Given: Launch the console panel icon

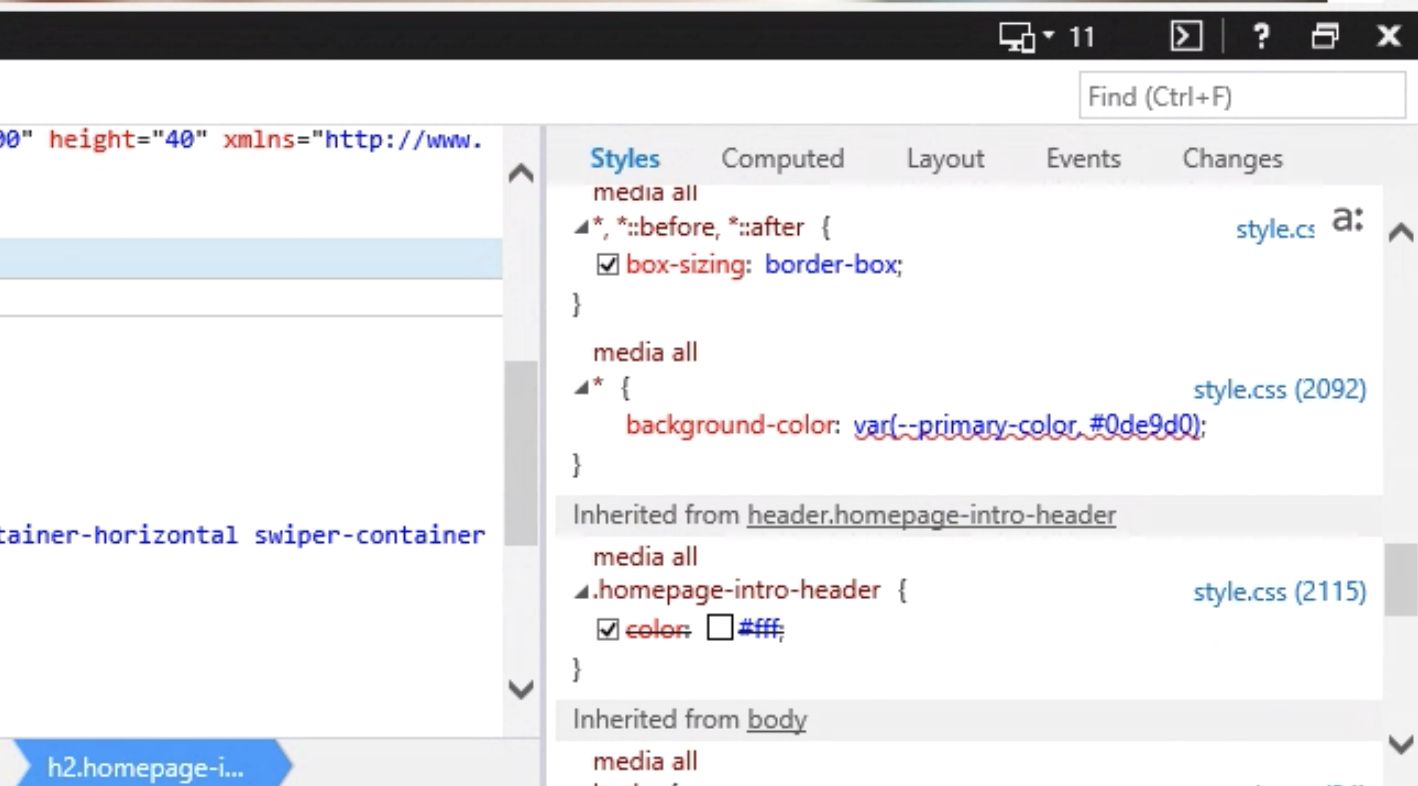Looking at the screenshot, I should click(x=1185, y=36).
